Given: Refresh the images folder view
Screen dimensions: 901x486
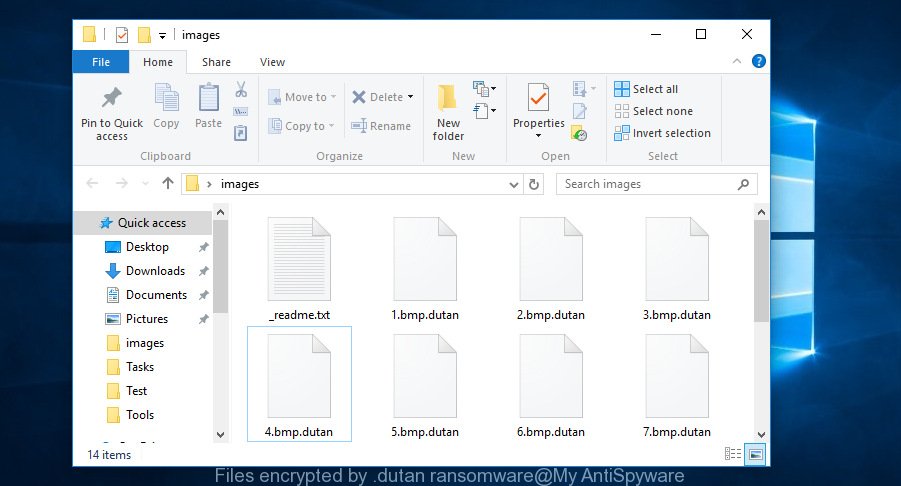Looking at the screenshot, I should tap(534, 184).
